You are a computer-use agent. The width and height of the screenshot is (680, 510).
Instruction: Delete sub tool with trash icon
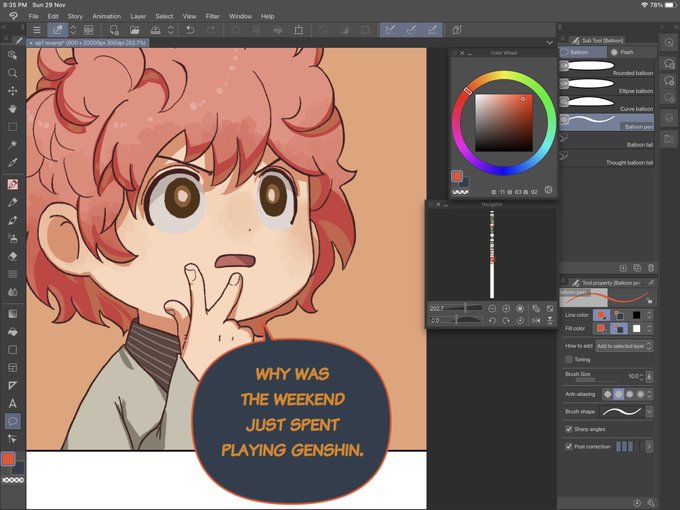(651, 268)
